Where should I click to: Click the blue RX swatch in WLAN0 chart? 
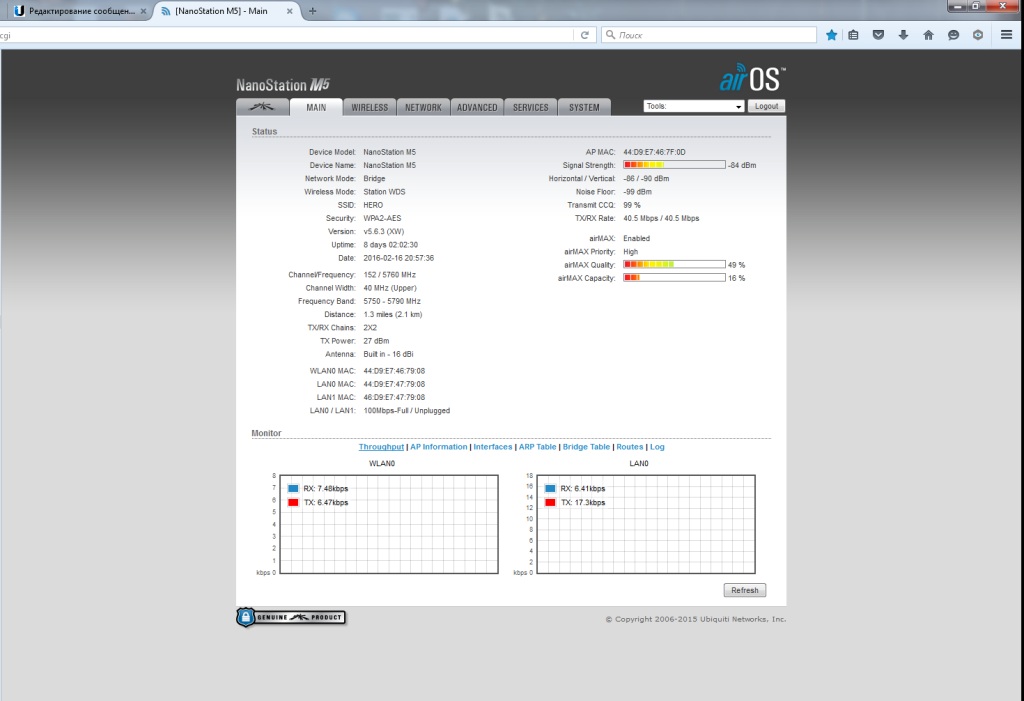[x=293, y=489]
